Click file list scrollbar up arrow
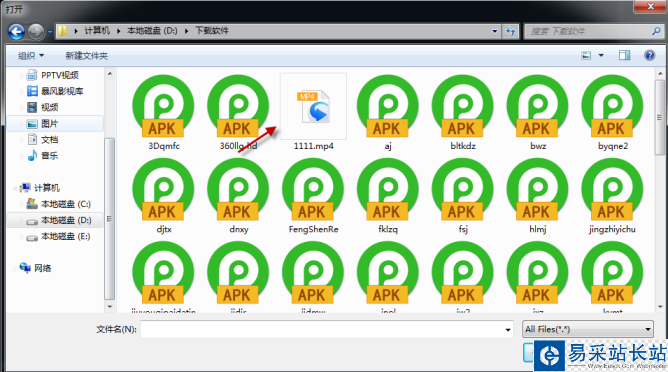The height and width of the screenshot is (372, 668). tap(660, 73)
